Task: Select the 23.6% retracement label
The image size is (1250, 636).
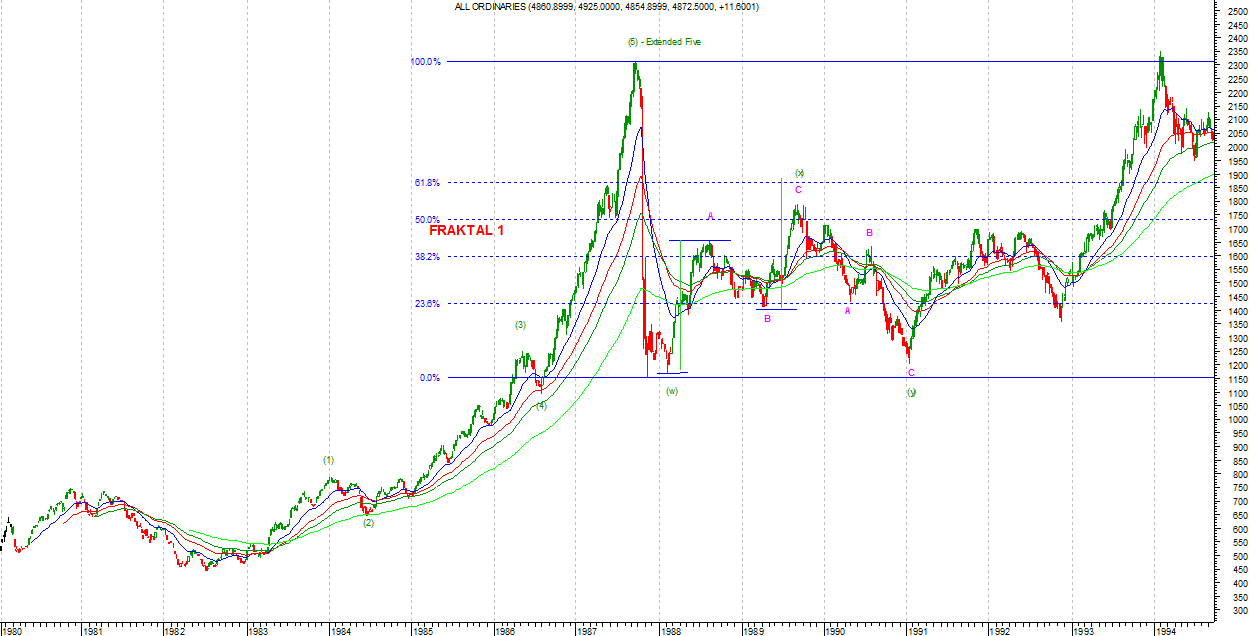Action: [428, 303]
